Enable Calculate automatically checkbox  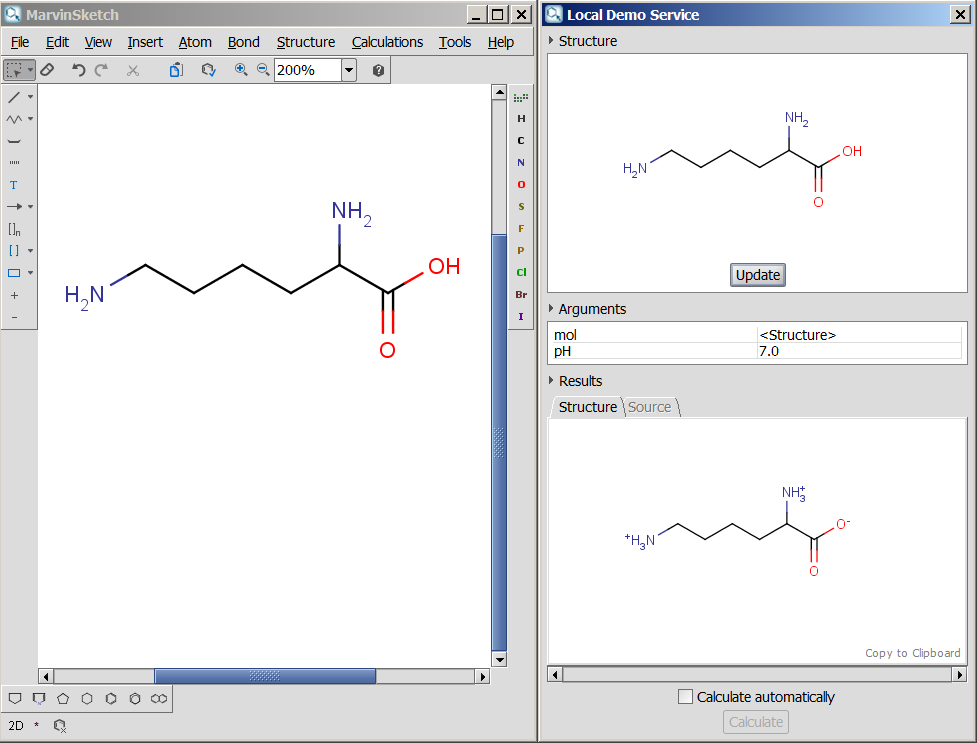tap(685, 697)
